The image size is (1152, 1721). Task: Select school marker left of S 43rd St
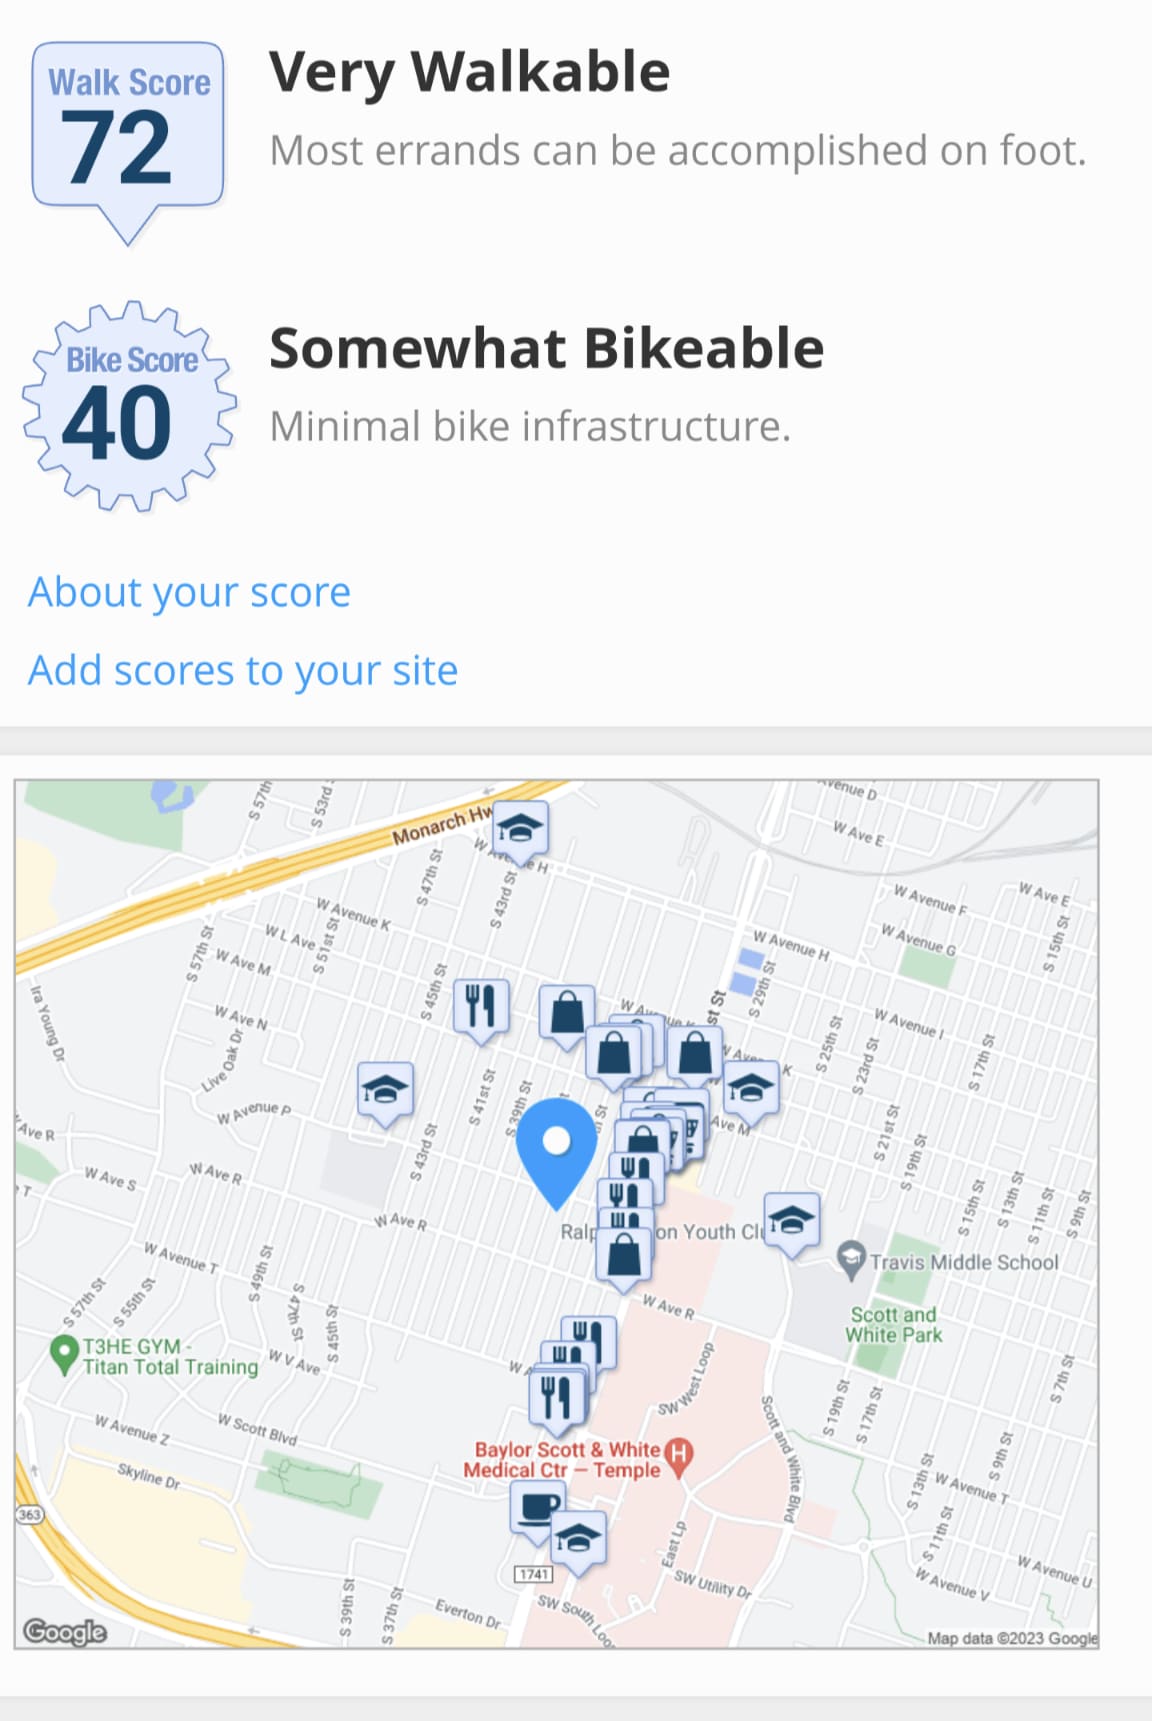pos(386,1092)
